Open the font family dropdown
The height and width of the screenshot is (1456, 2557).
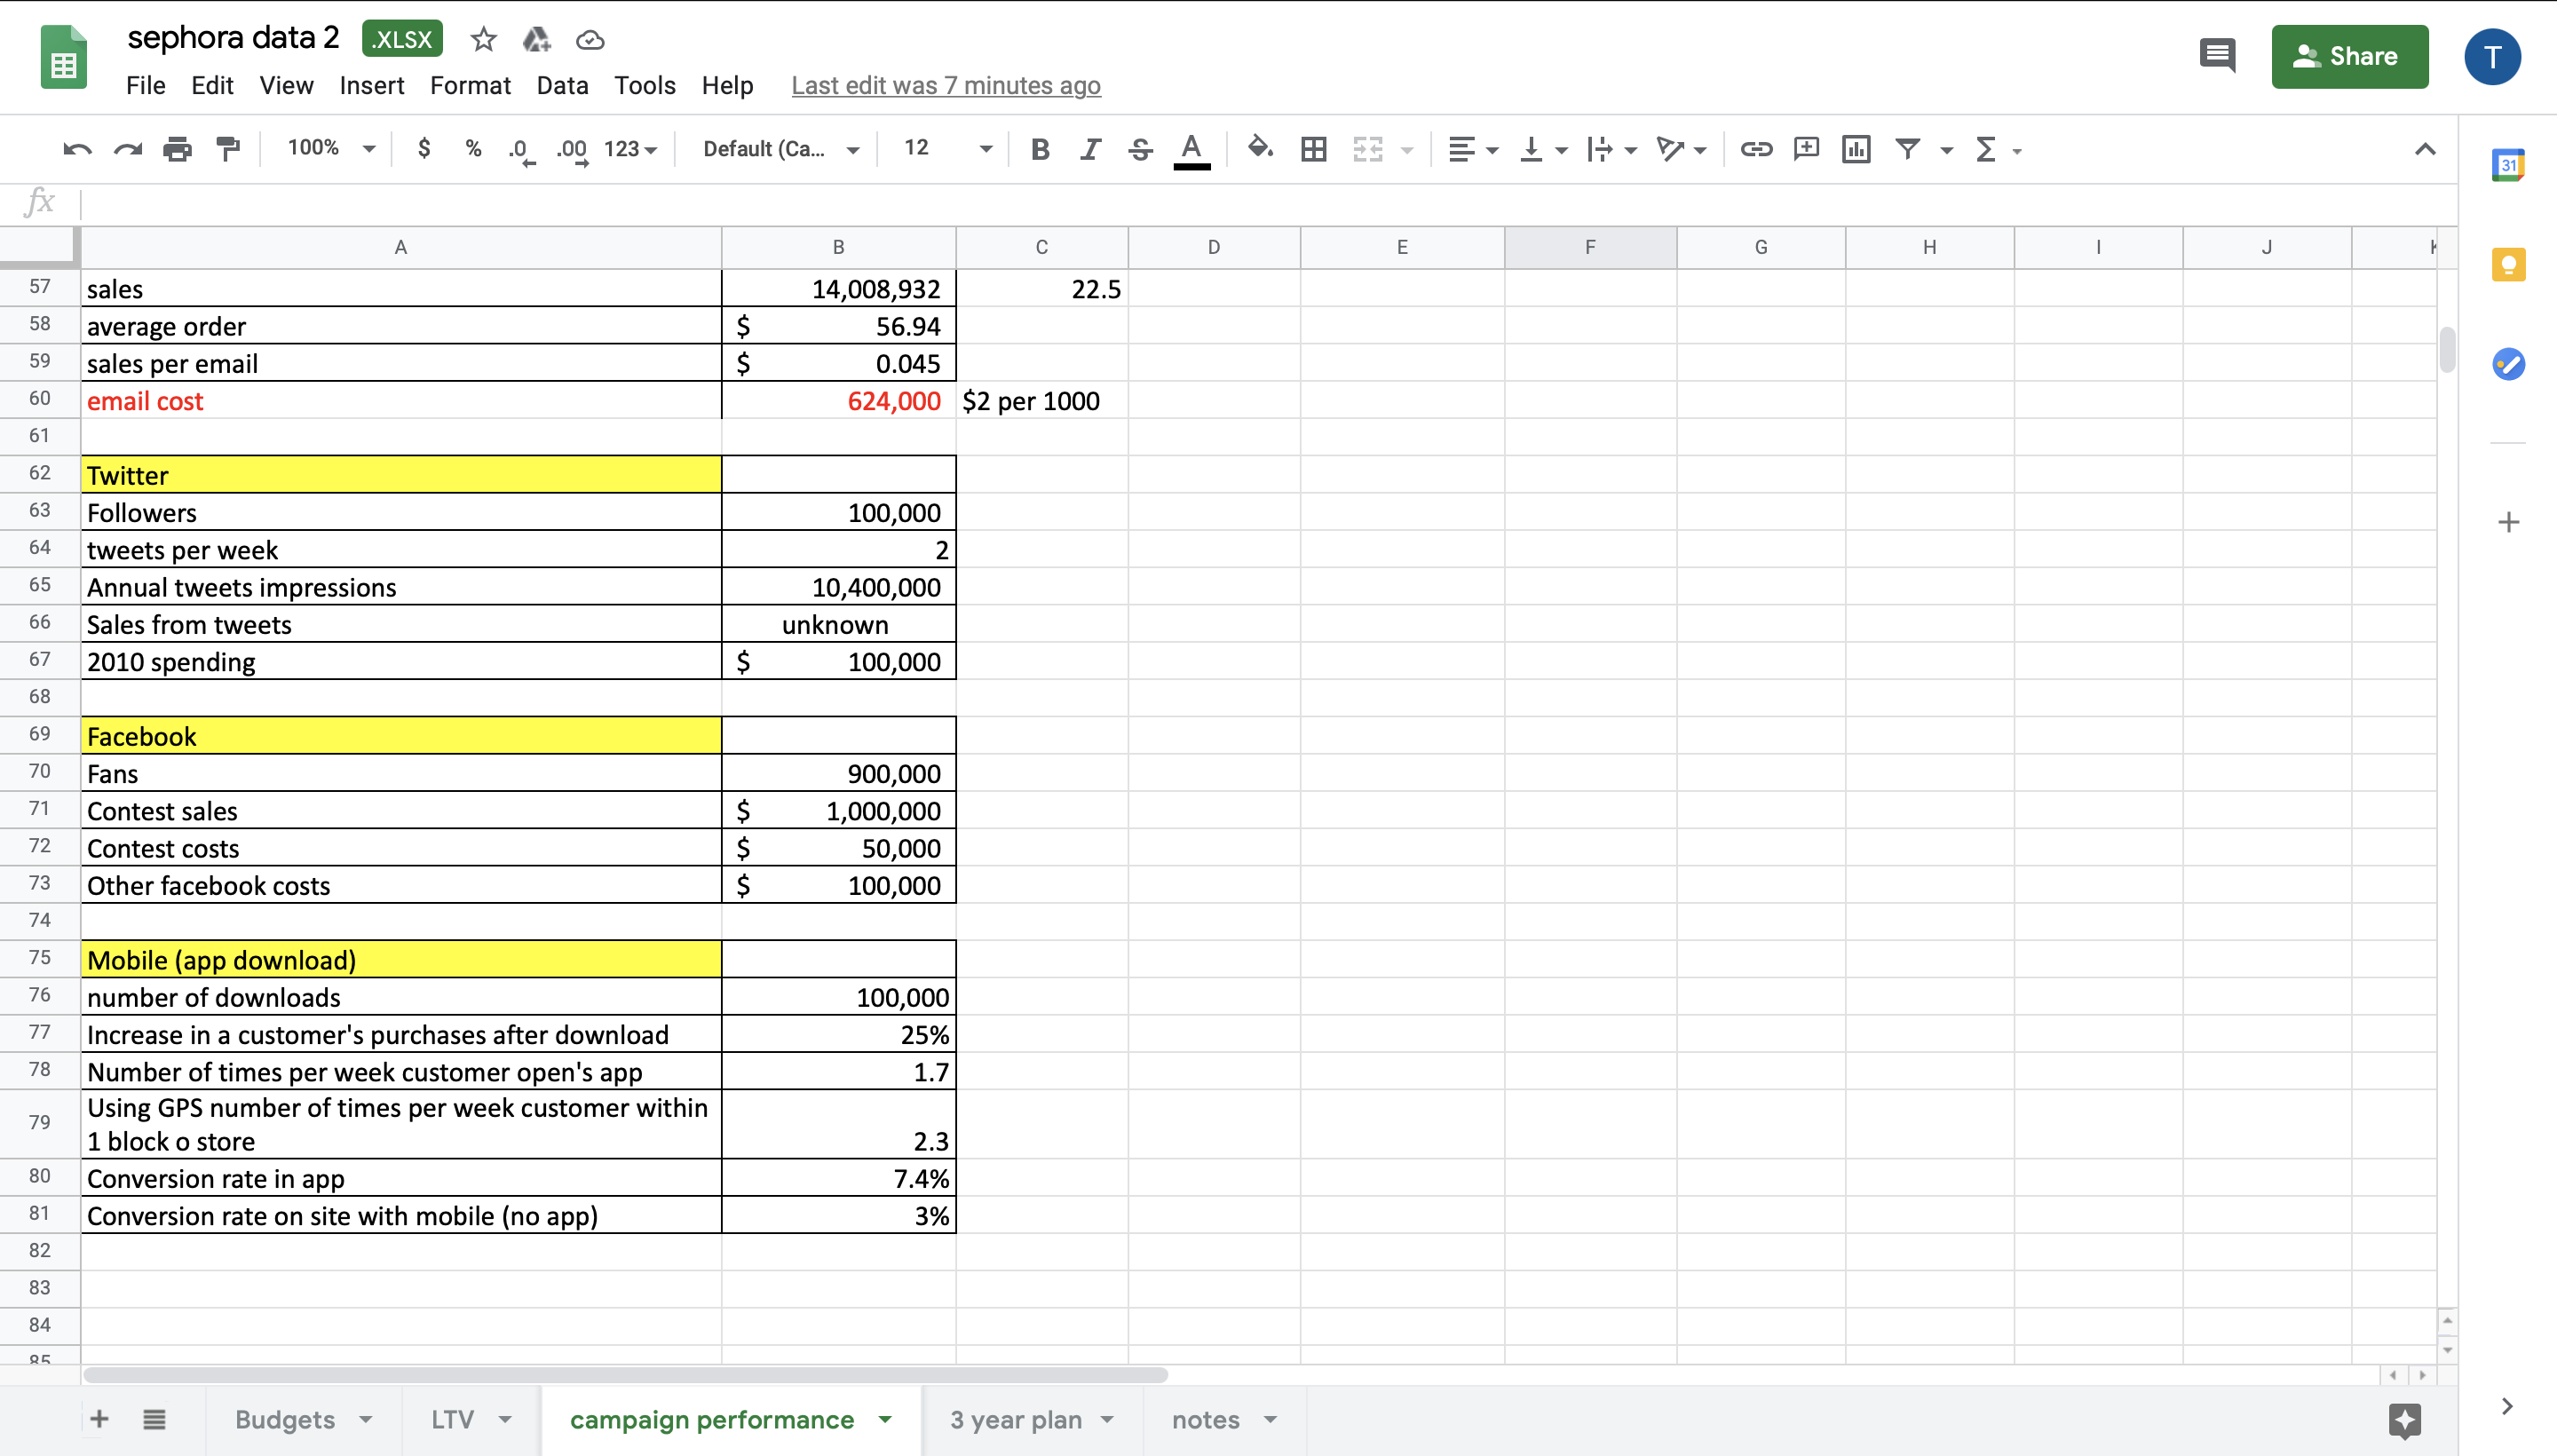(779, 148)
